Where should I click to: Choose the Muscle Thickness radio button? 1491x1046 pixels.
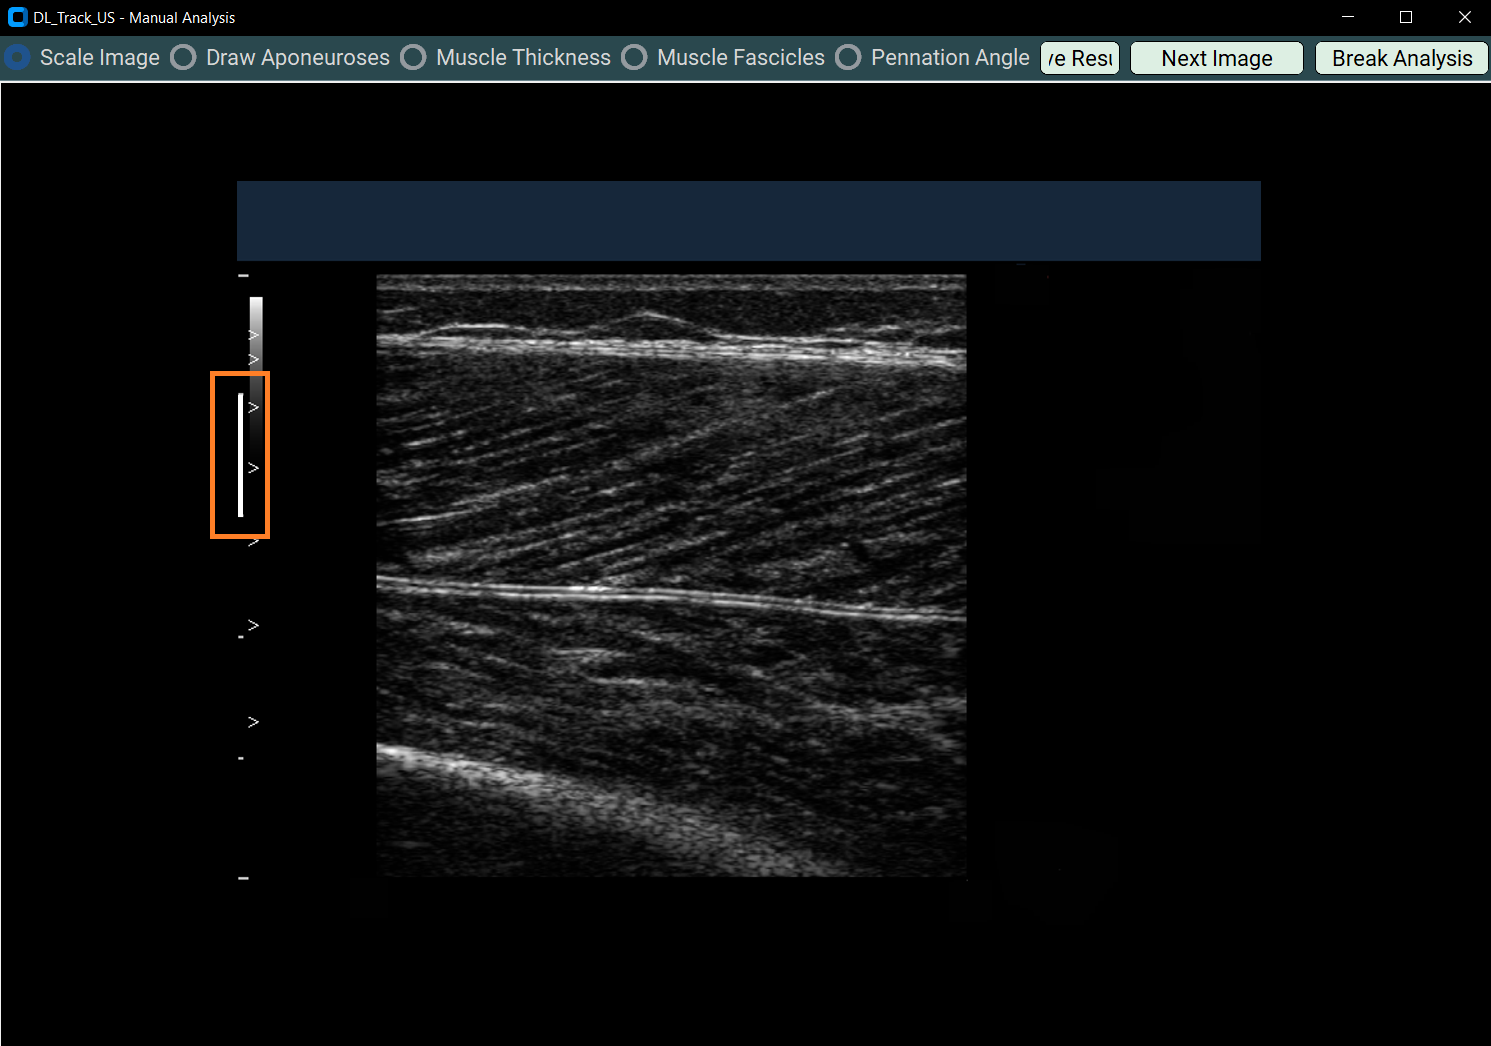414,58
